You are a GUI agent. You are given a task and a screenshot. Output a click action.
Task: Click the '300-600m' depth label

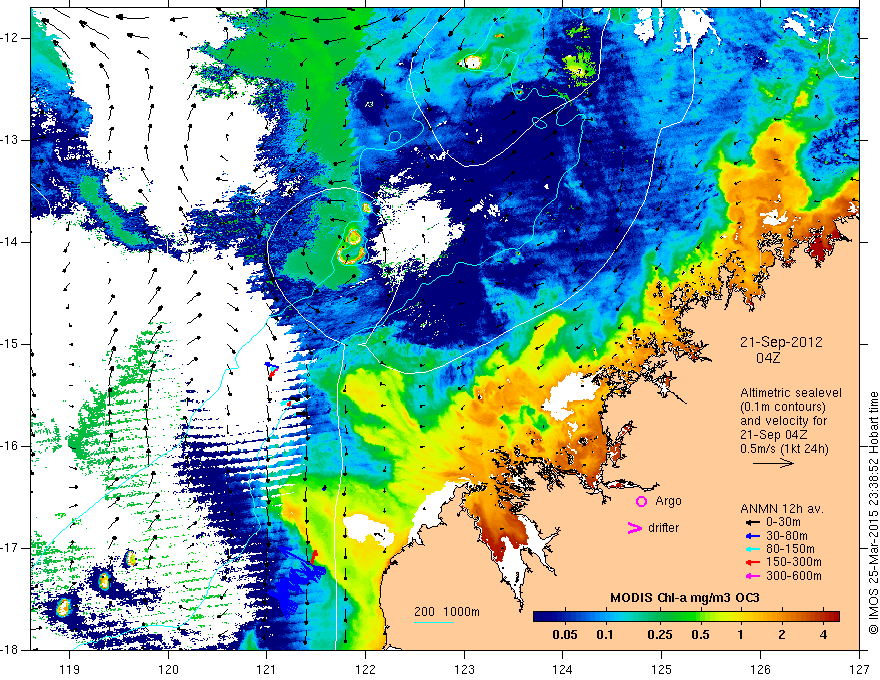(794, 576)
